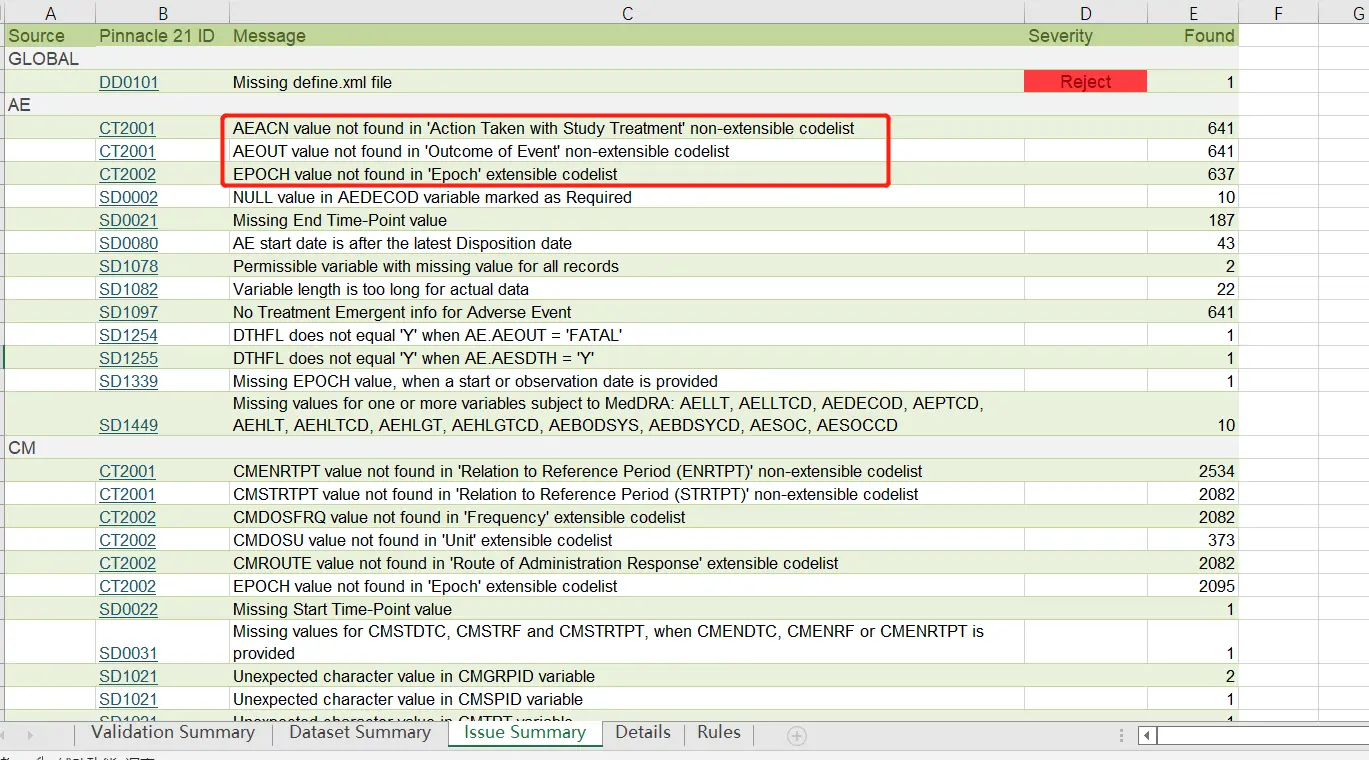This screenshot has width=1369, height=760.
Task: Select the Rules sheet tab
Action: pos(718,732)
